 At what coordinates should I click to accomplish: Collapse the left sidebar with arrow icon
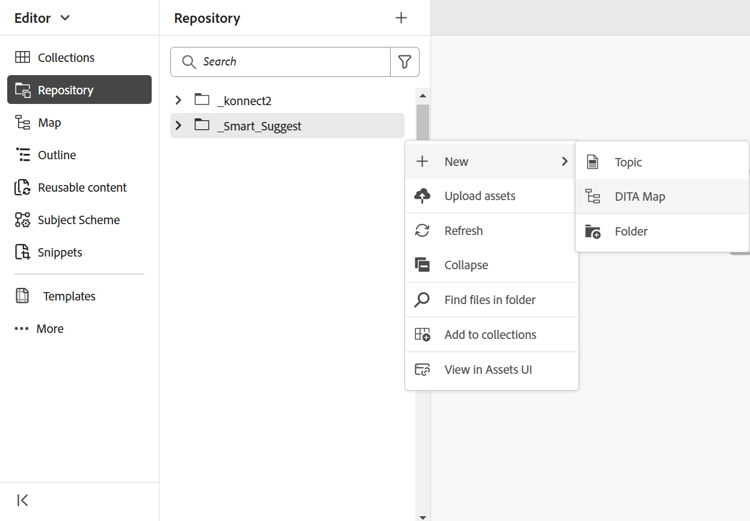pos(23,500)
